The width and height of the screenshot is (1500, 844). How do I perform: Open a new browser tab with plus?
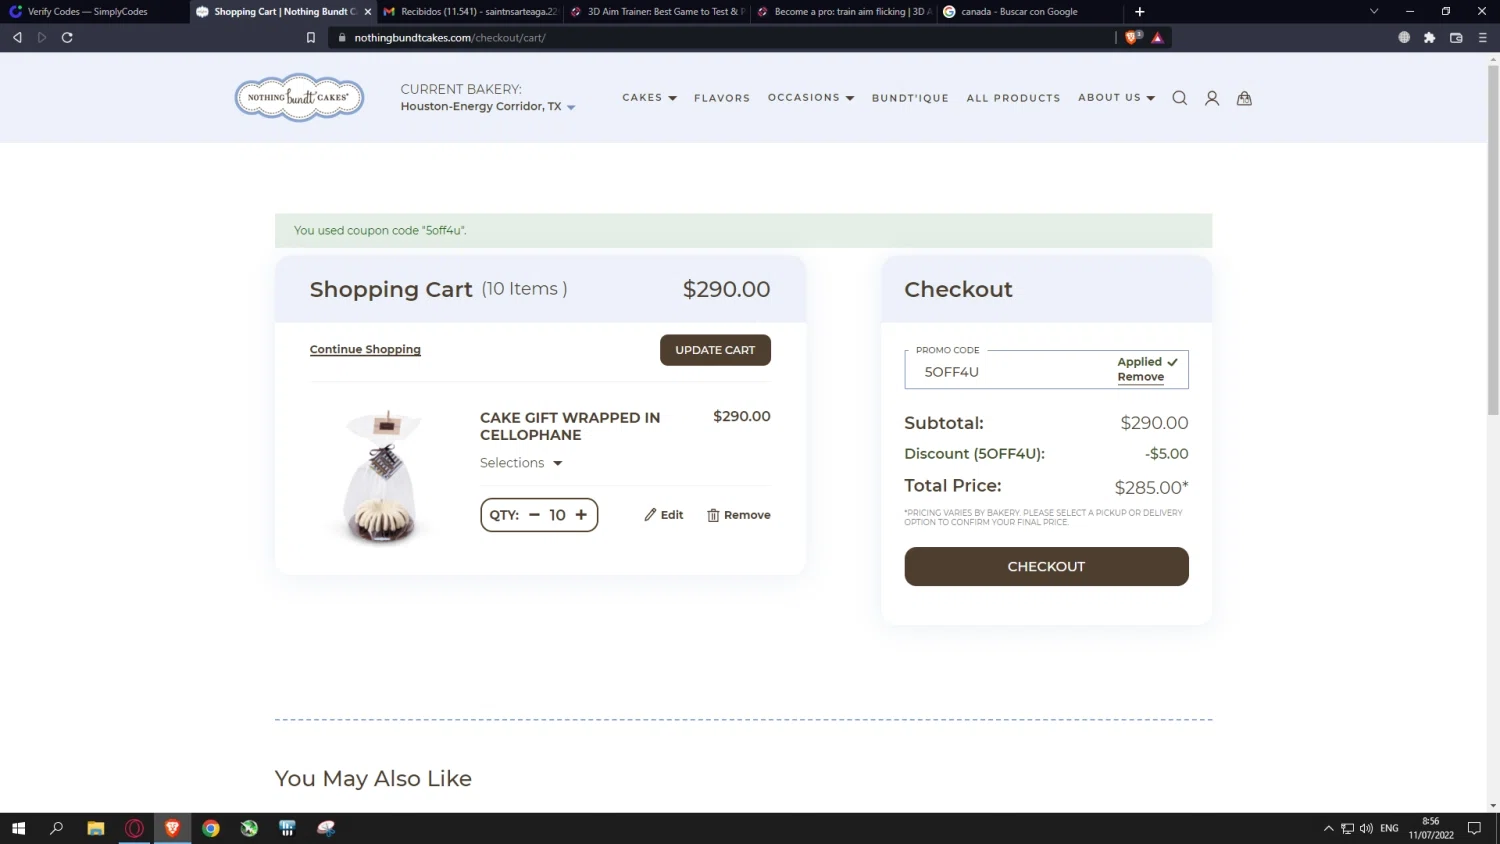(x=1139, y=12)
